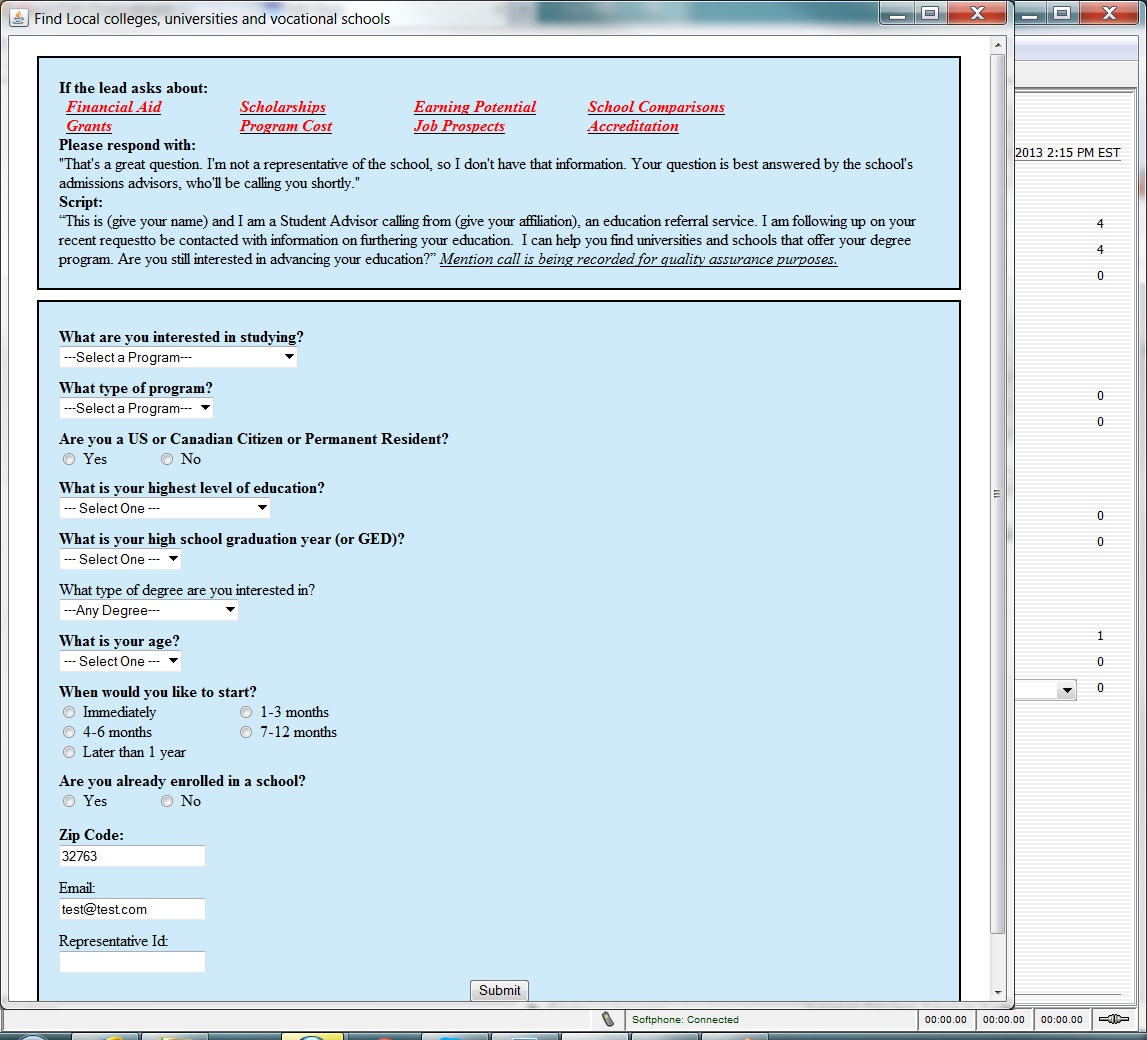Image resolution: width=1147 pixels, height=1040 pixels.
Task: Click the scroll up arrow of the form
Action: pyautogui.click(x=997, y=45)
